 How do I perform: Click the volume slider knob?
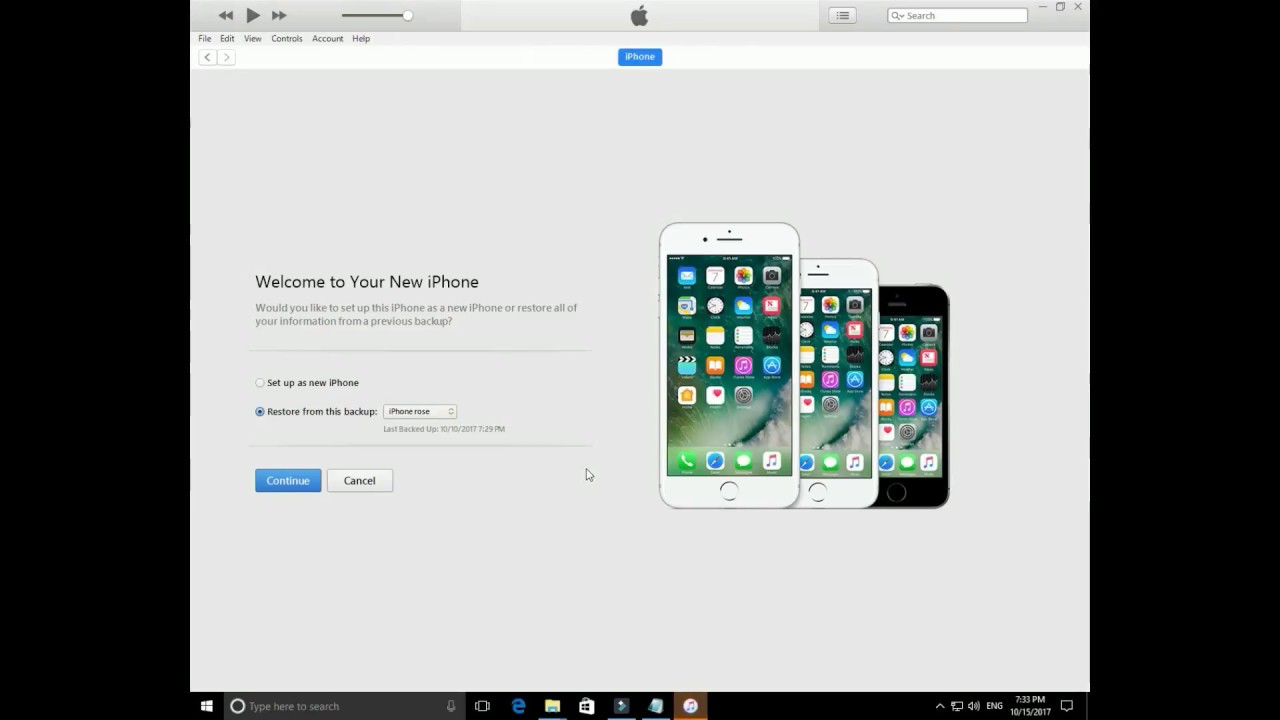click(x=408, y=15)
